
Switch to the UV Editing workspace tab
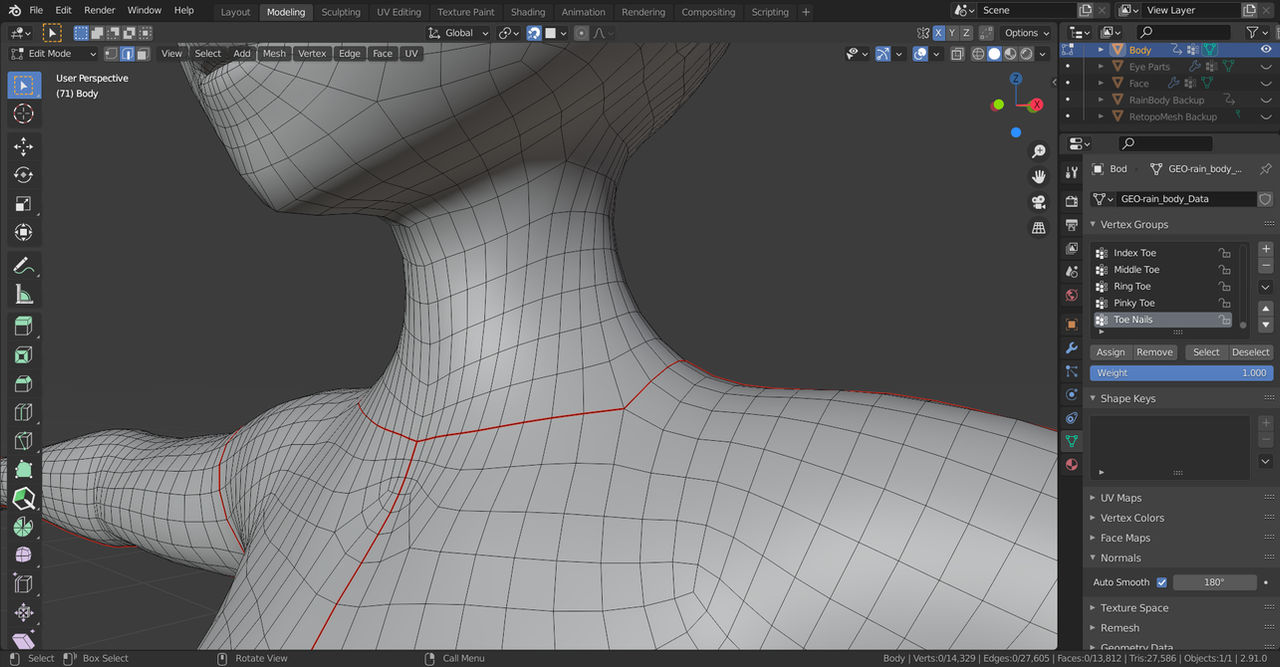pyautogui.click(x=399, y=12)
